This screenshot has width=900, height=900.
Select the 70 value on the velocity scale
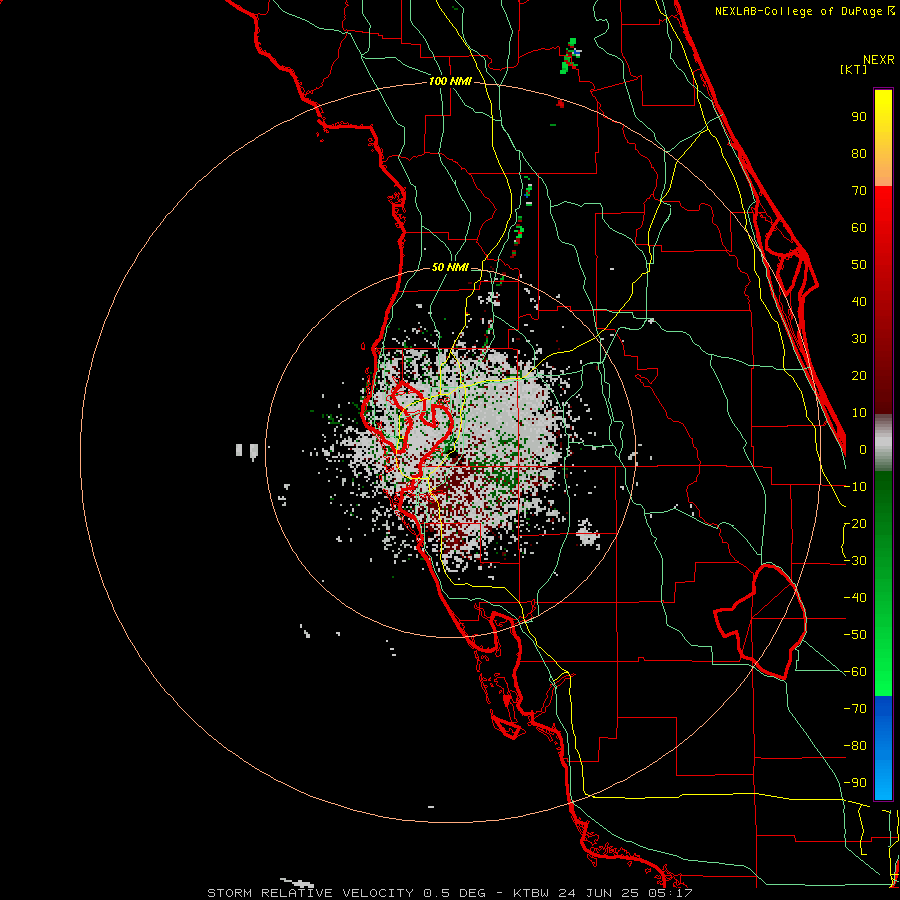(859, 191)
